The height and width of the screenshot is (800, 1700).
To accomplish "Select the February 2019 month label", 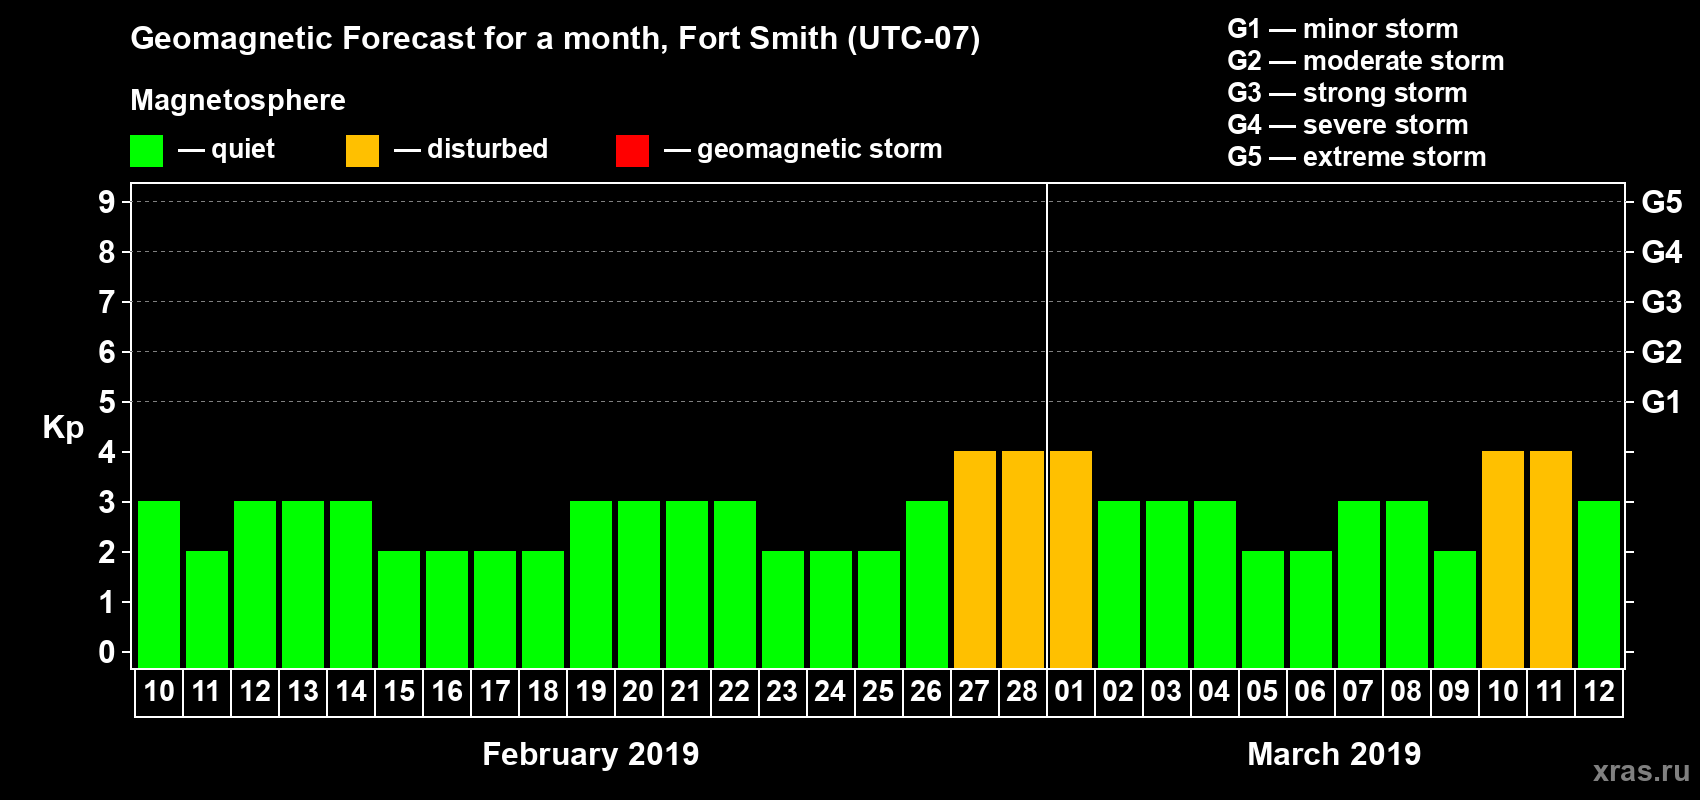I will tap(590, 754).
